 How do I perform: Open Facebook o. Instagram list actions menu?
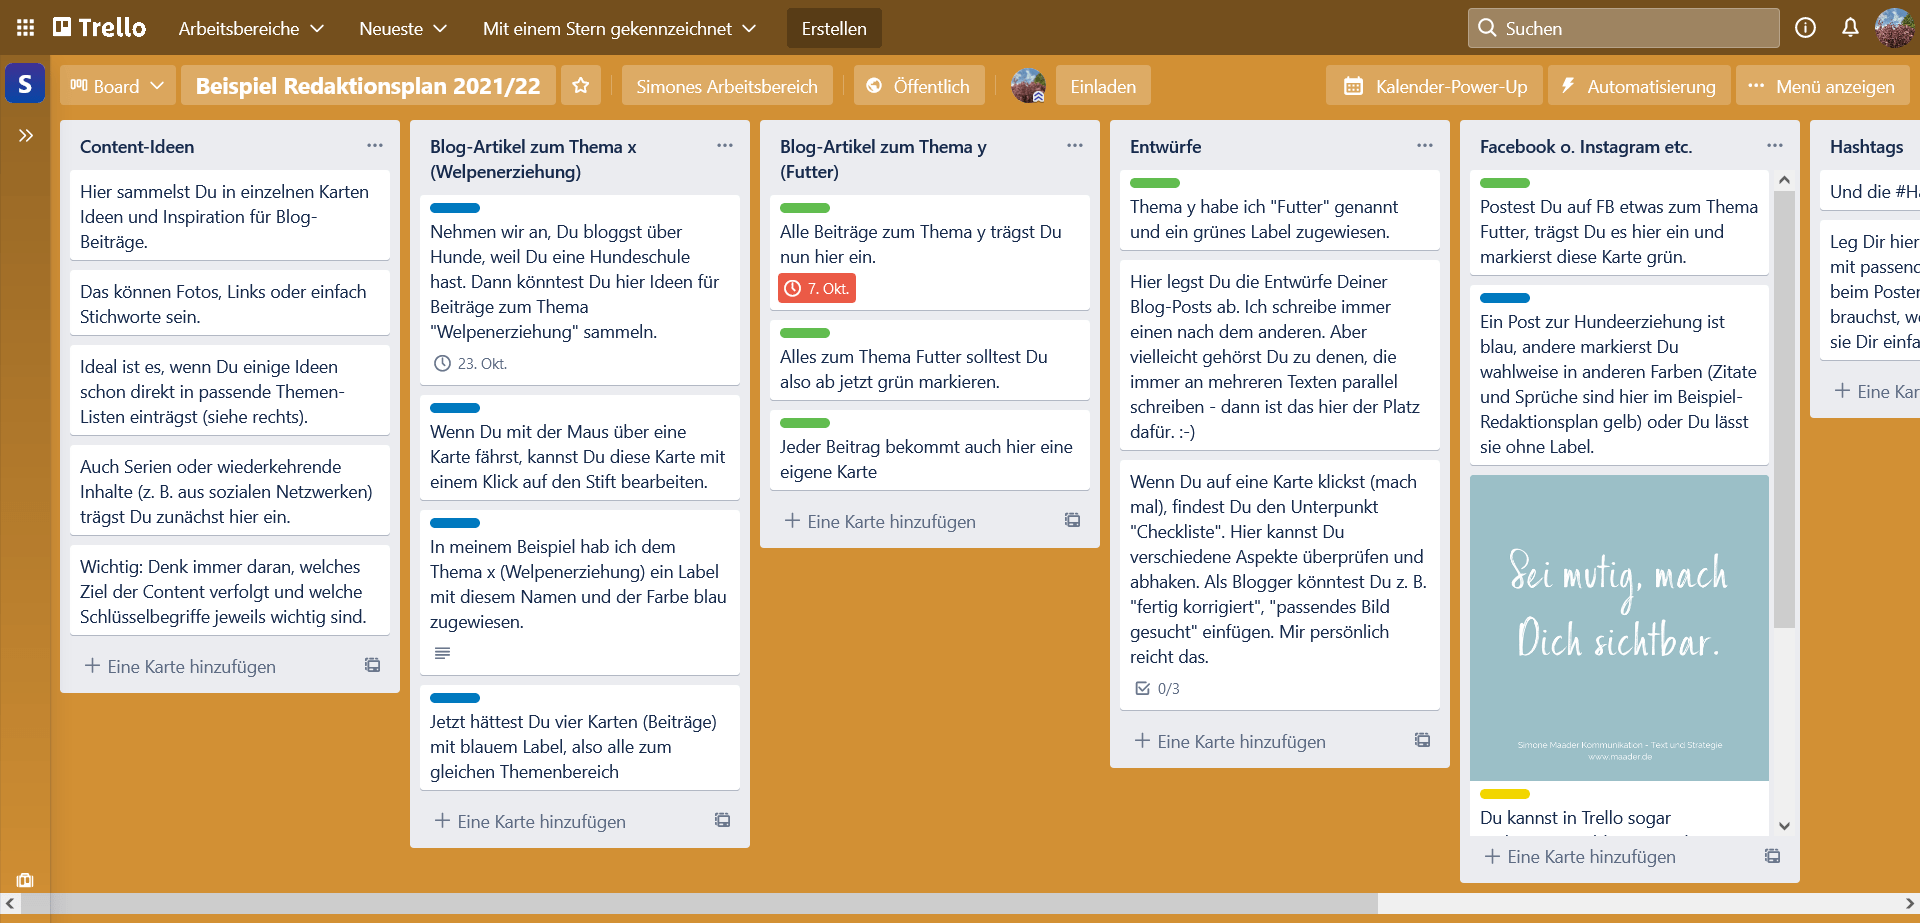point(1775,146)
